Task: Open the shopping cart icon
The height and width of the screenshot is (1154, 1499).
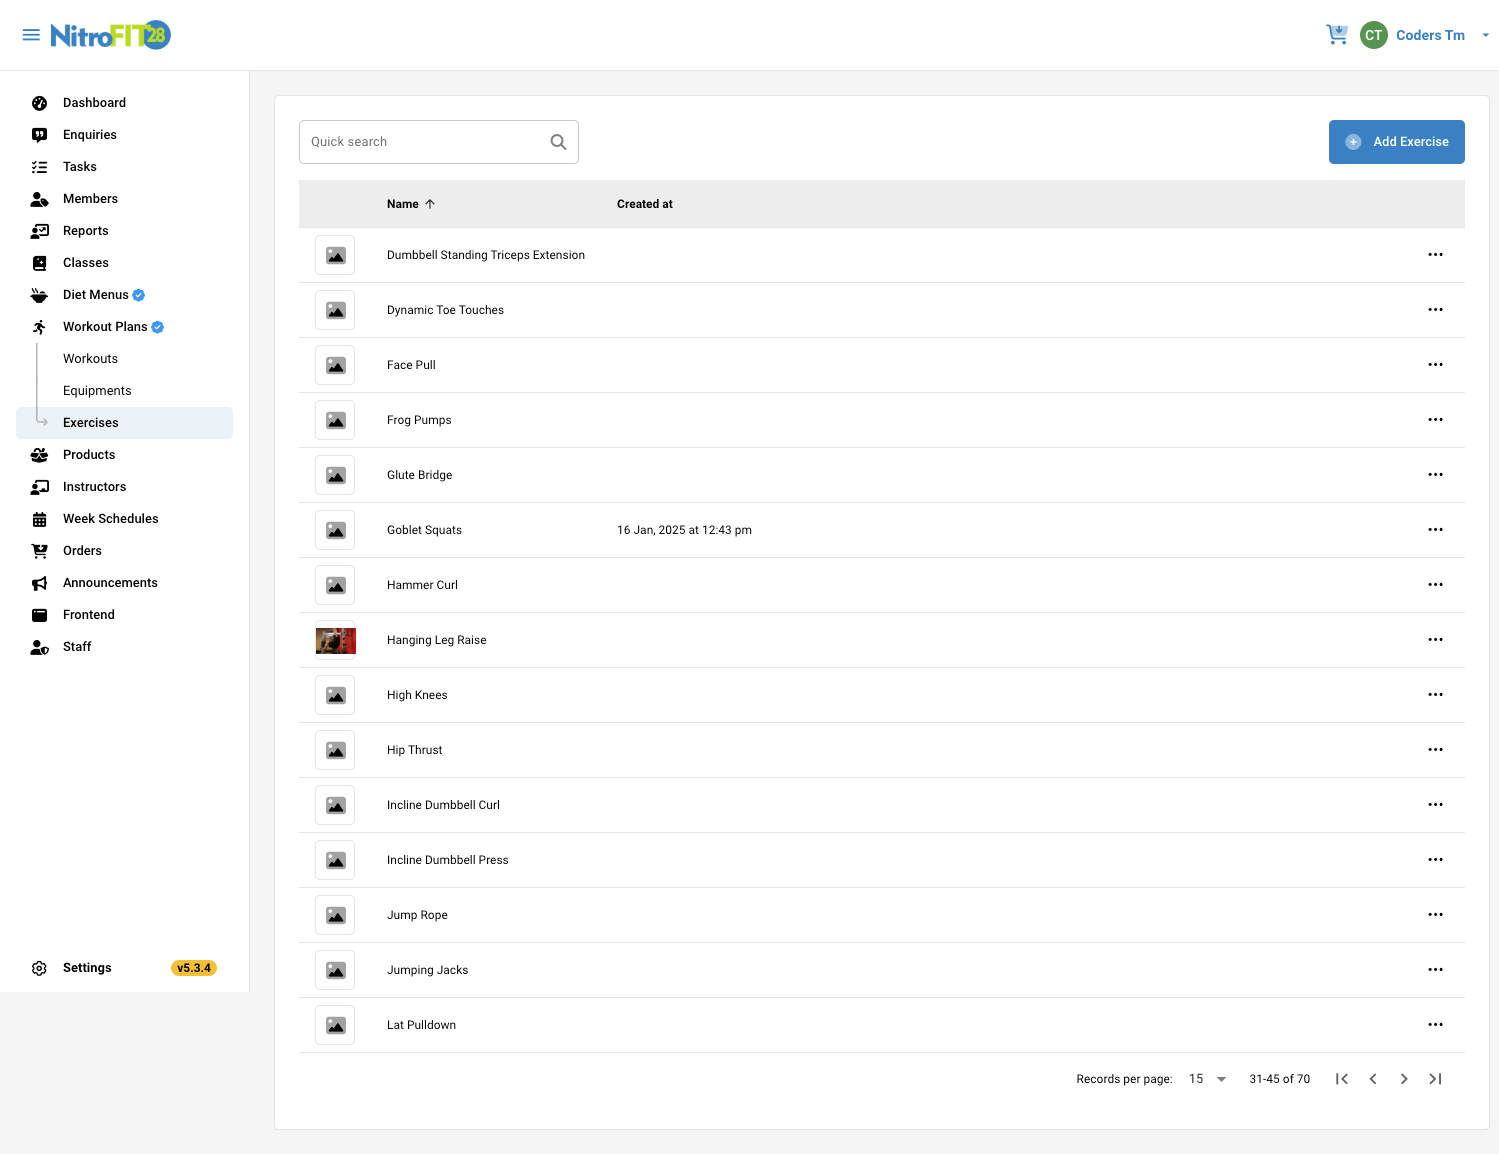Action: pos(1336,35)
